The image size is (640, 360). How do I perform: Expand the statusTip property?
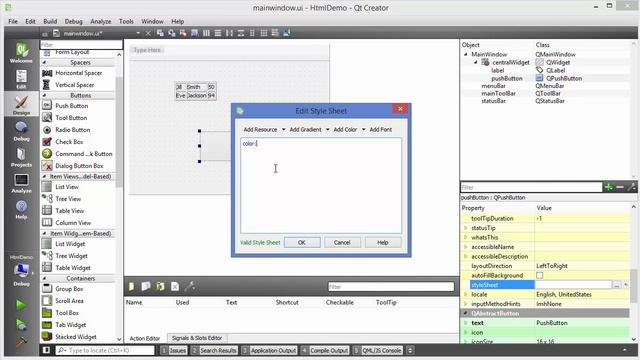point(465,228)
